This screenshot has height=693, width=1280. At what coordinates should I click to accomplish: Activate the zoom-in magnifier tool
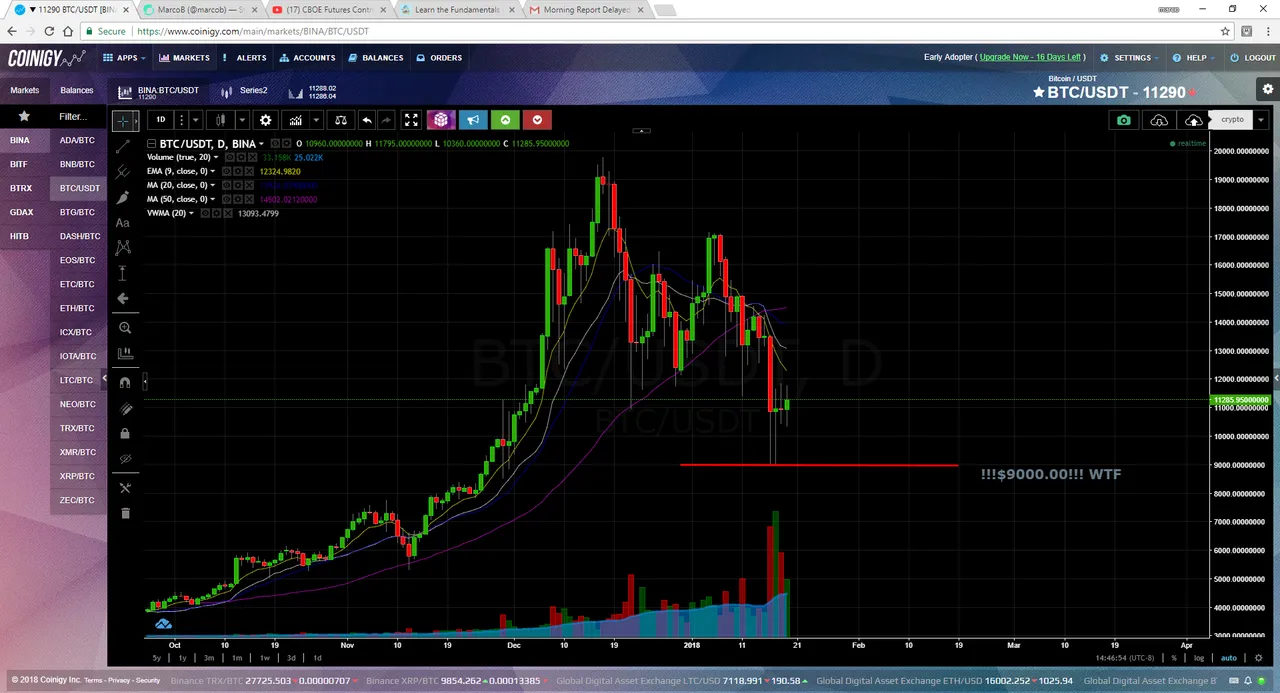point(124,328)
